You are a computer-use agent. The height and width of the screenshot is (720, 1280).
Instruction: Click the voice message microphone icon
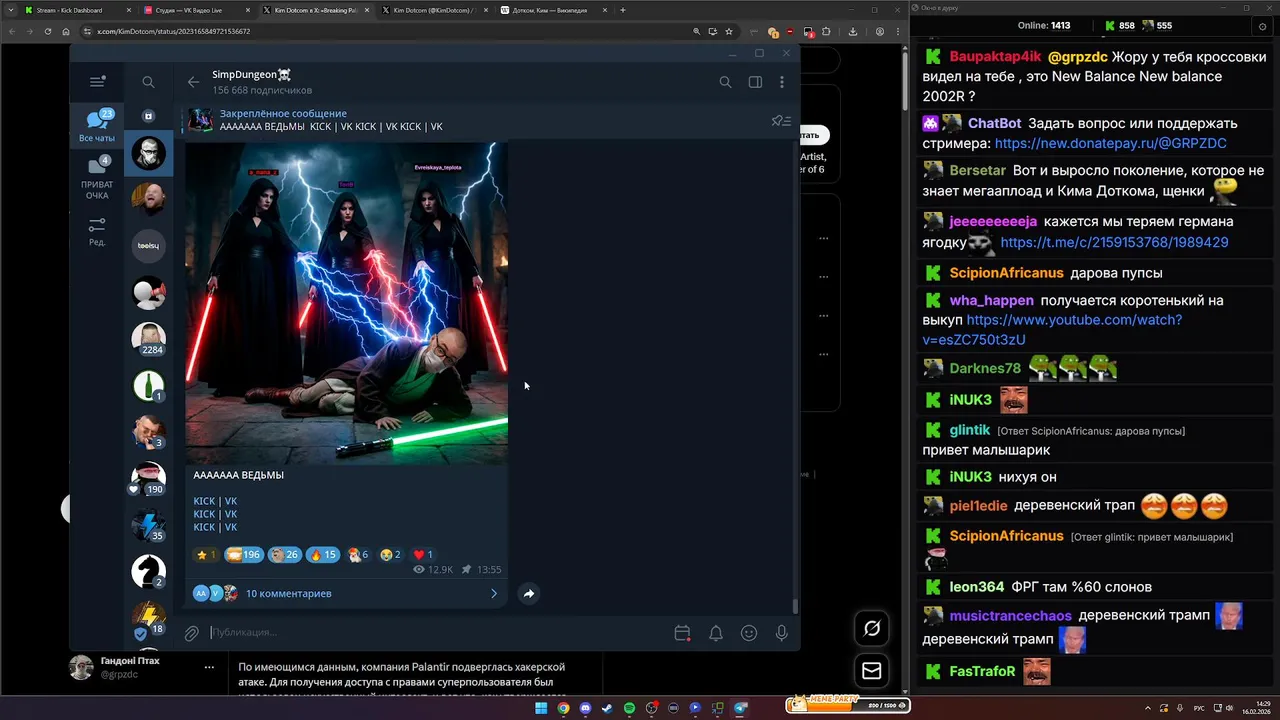click(x=782, y=632)
